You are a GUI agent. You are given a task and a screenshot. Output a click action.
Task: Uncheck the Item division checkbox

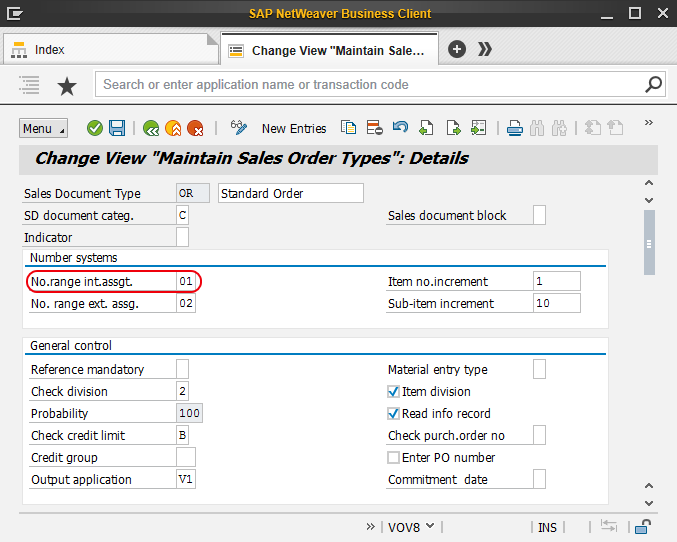point(393,392)
